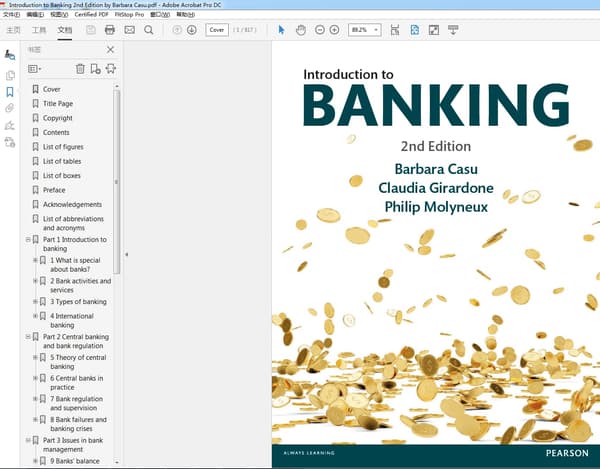The image size is (600, 469).
Task: Click the page number field showing Cover
Action: click(217, 30)
